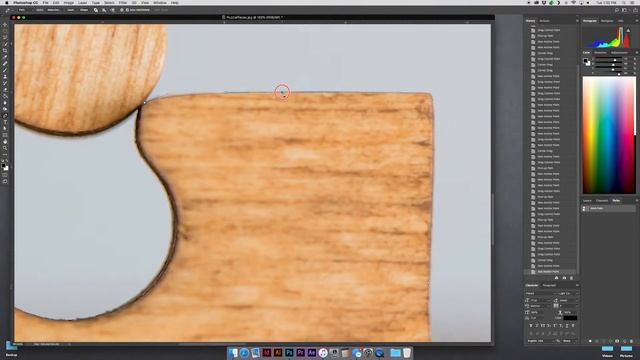Viewport: 640px width, 360px height.
Task: Select the Type tool
Action: (x=5, y=122)
